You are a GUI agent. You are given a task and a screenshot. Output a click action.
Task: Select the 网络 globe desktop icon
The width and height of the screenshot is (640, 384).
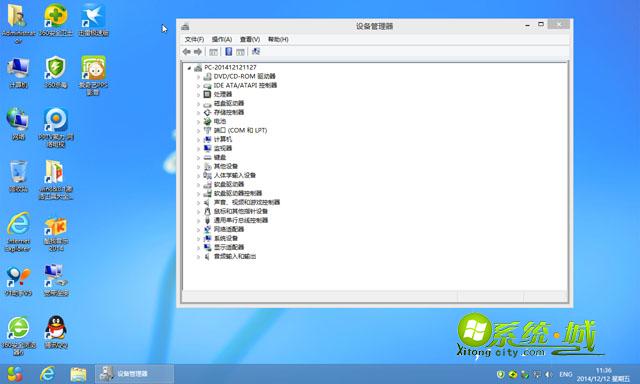pyautogui.click(x=18, y=120)
